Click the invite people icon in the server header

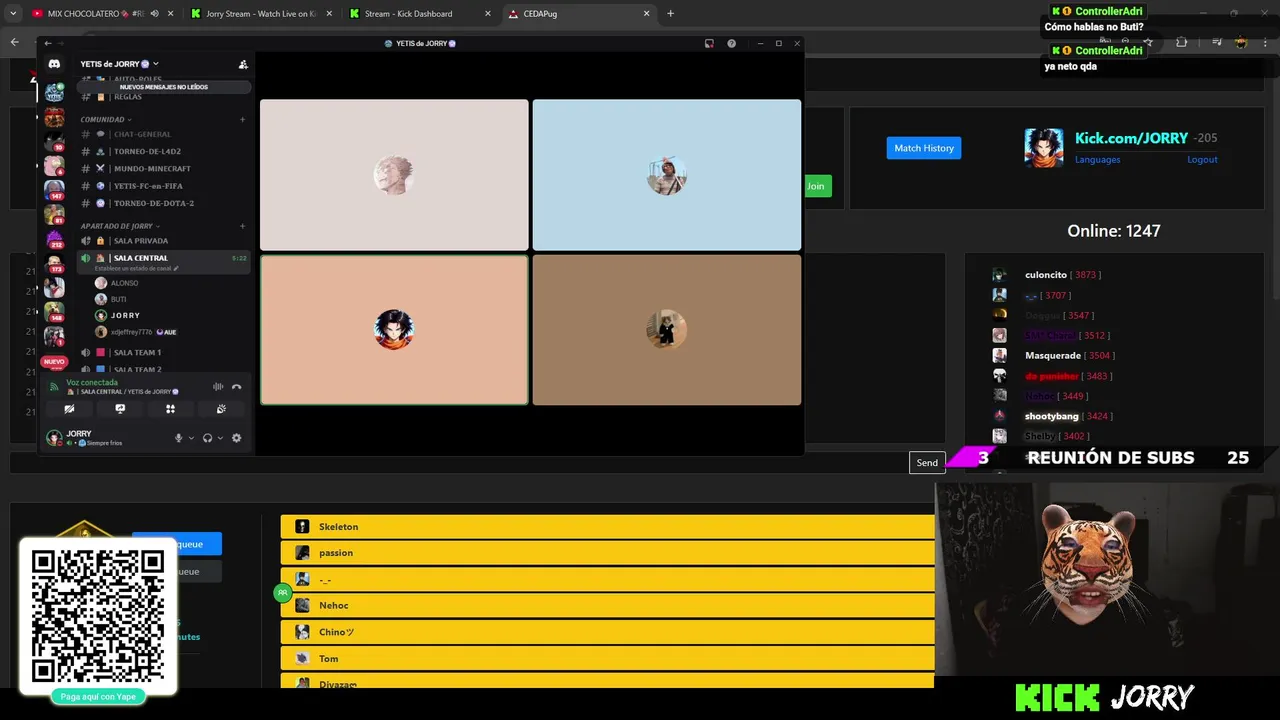click(x=243, y=64)
